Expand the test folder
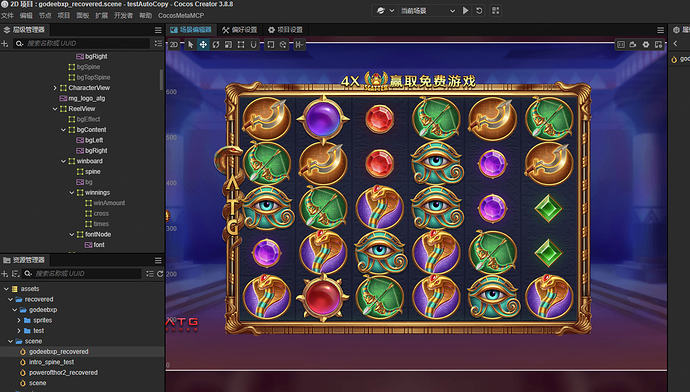The width and height of the screenshot is (690, 392). click(x=19, y=331)
